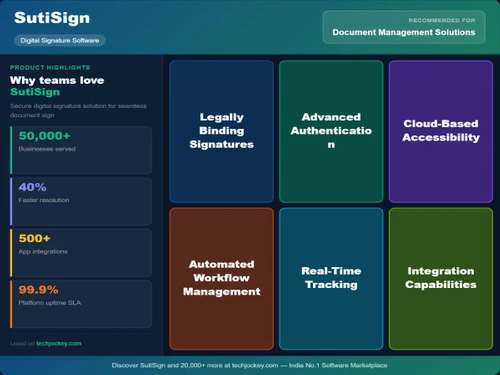Click the green SutiSign heading in sidebar

[35, 92]
